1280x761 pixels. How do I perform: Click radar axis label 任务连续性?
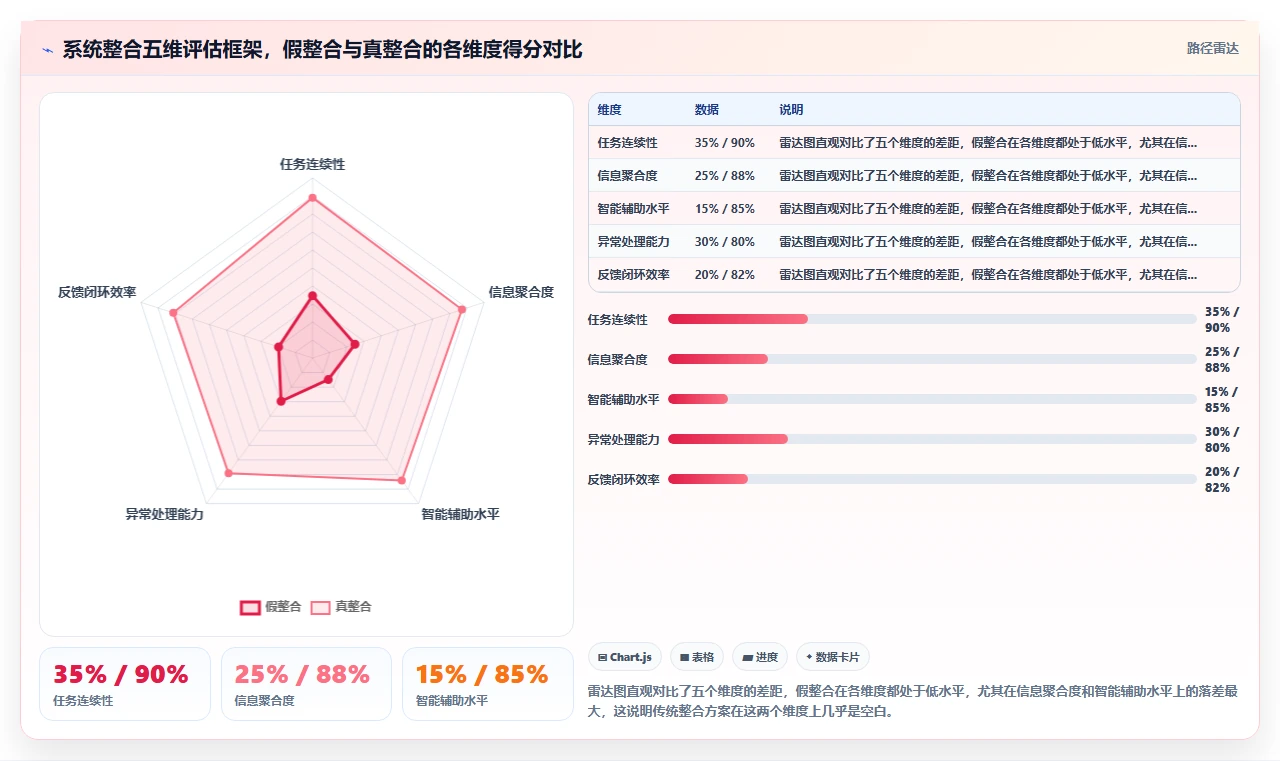coord(312,164)
